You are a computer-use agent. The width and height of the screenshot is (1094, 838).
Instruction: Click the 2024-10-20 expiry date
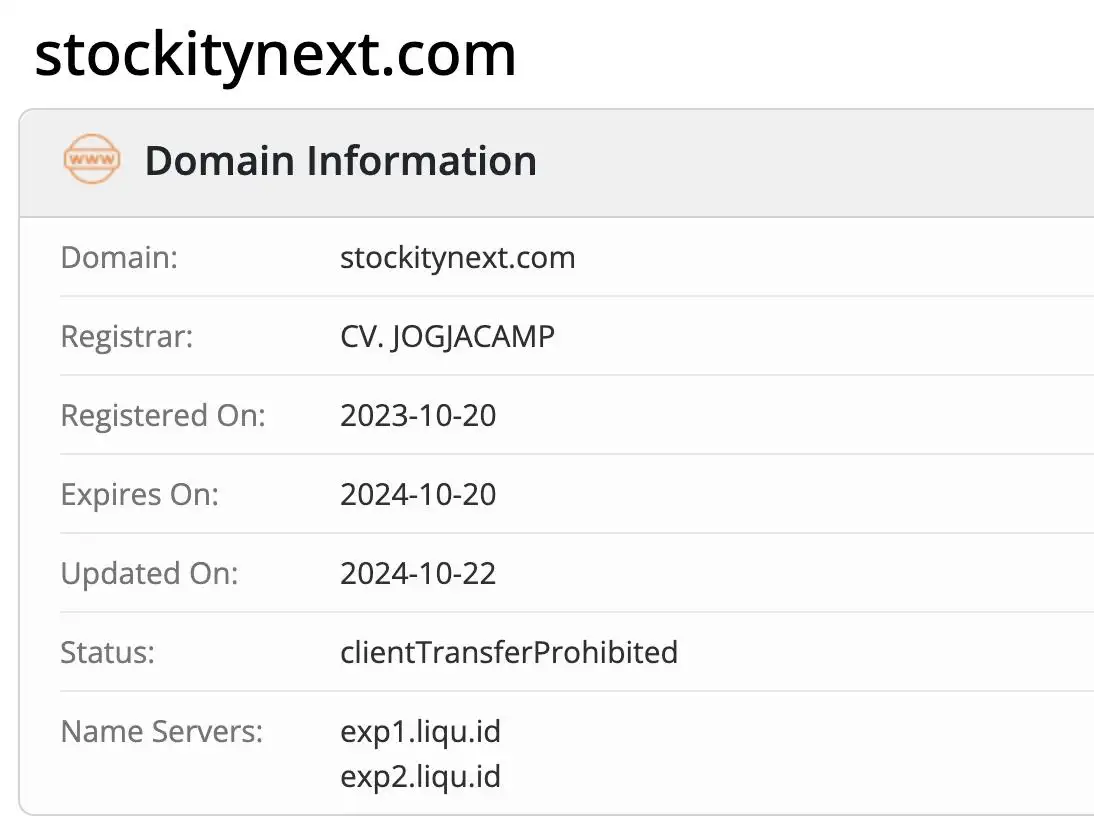[x=418, y=494]
